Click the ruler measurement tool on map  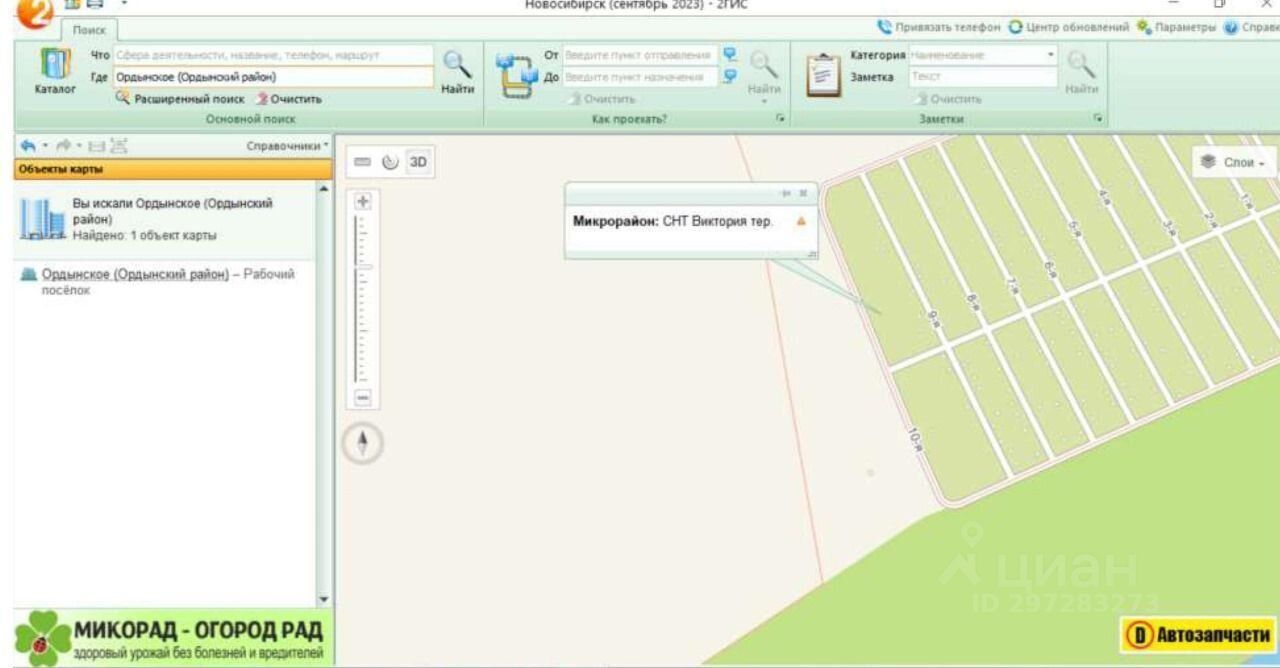tap(360, 161)
